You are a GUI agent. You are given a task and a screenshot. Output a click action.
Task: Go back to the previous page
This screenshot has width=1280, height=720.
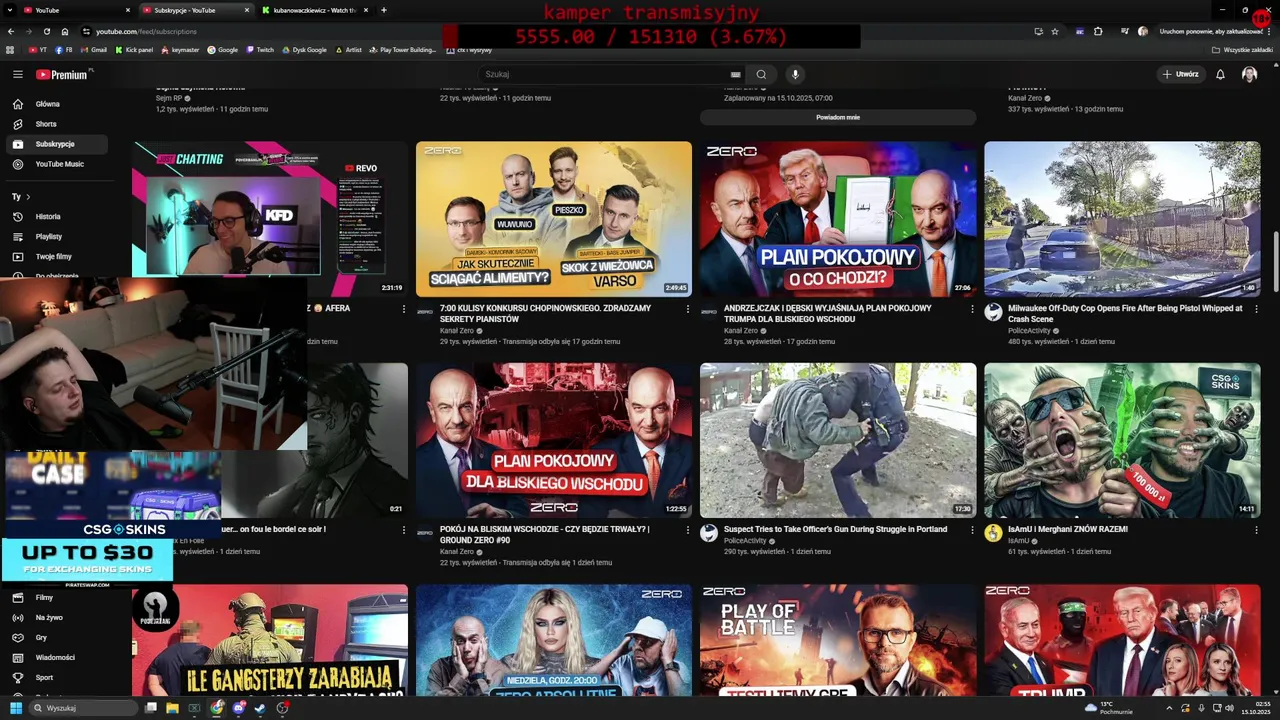(11, 31)
